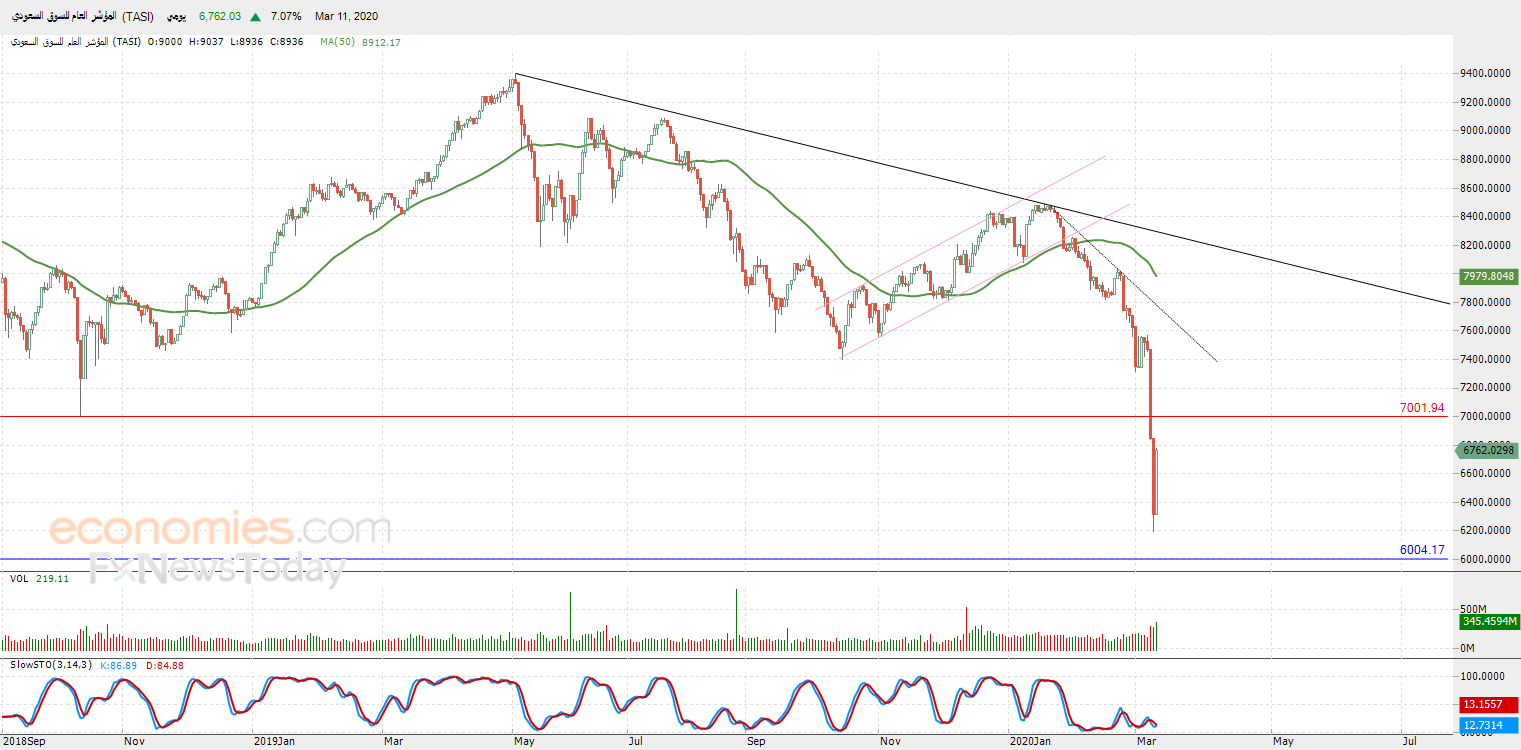Click the red 13.1557 stochastic value tag
This screenshot has height=750, width=1521.
click(x=1488, y=703)
